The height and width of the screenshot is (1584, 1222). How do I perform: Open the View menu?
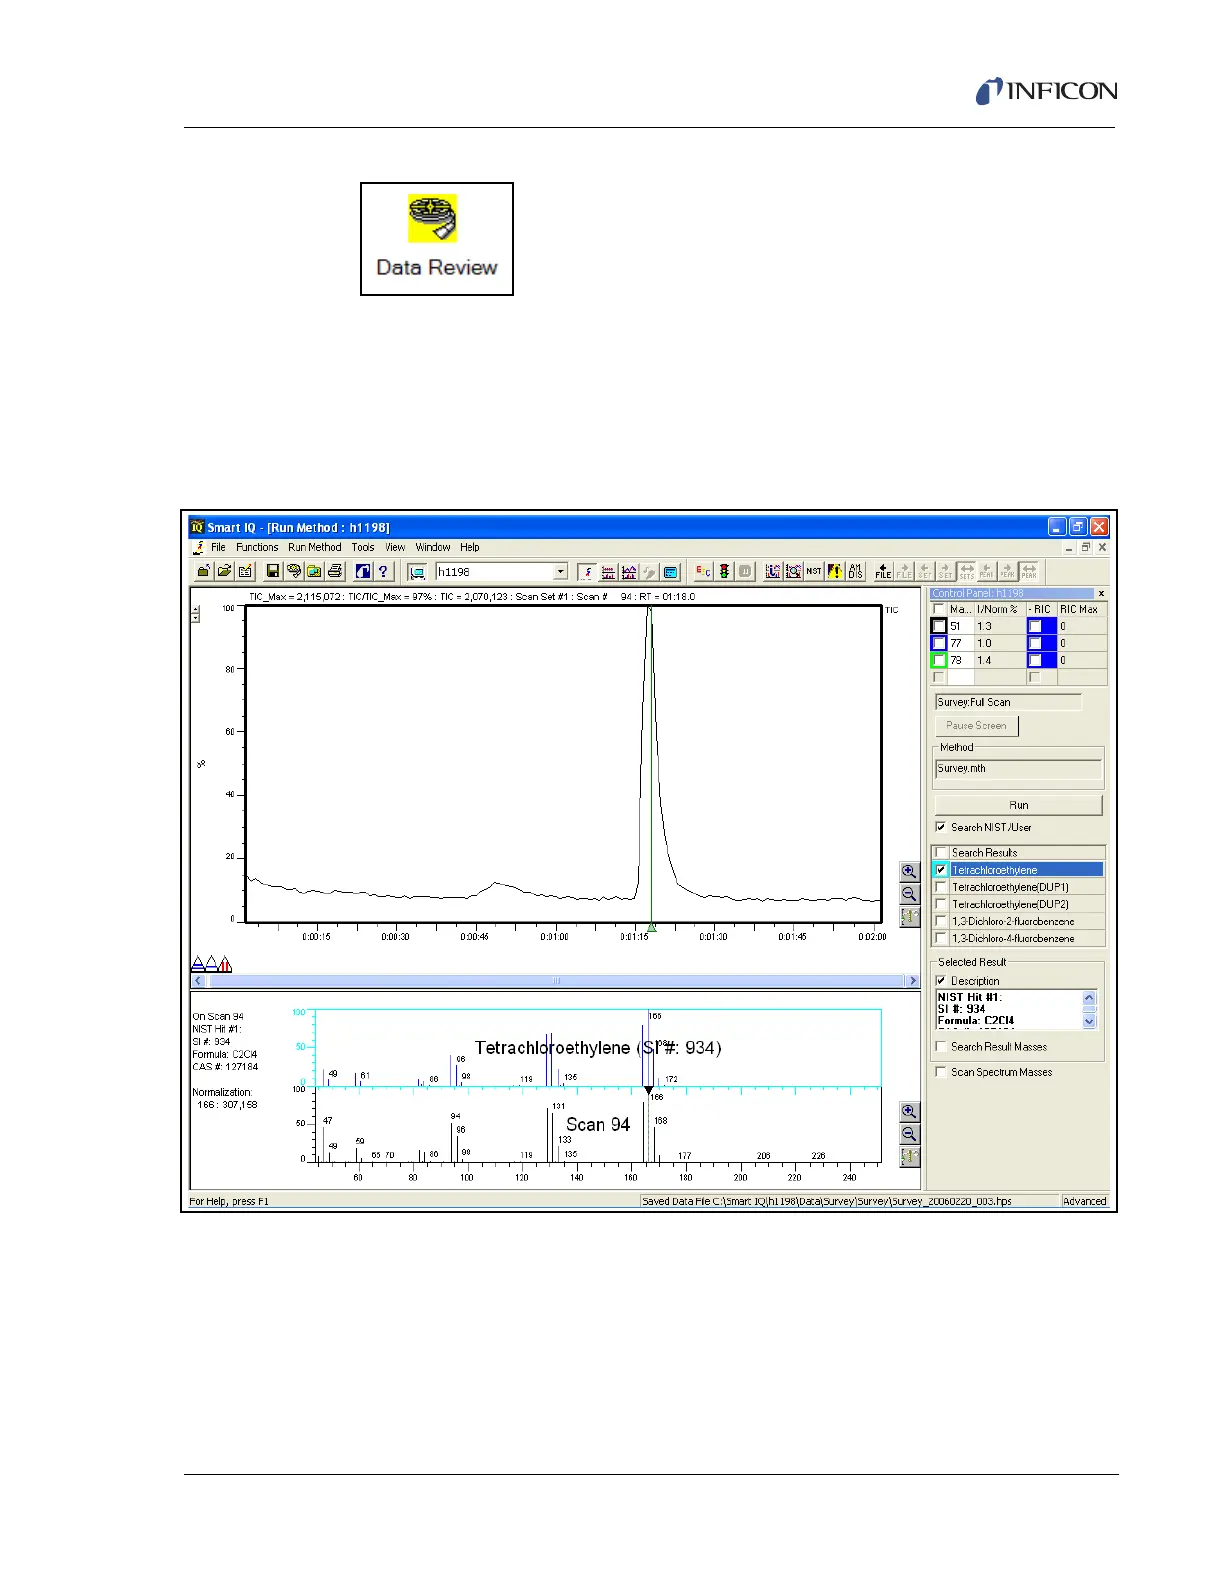coord(395,547)
